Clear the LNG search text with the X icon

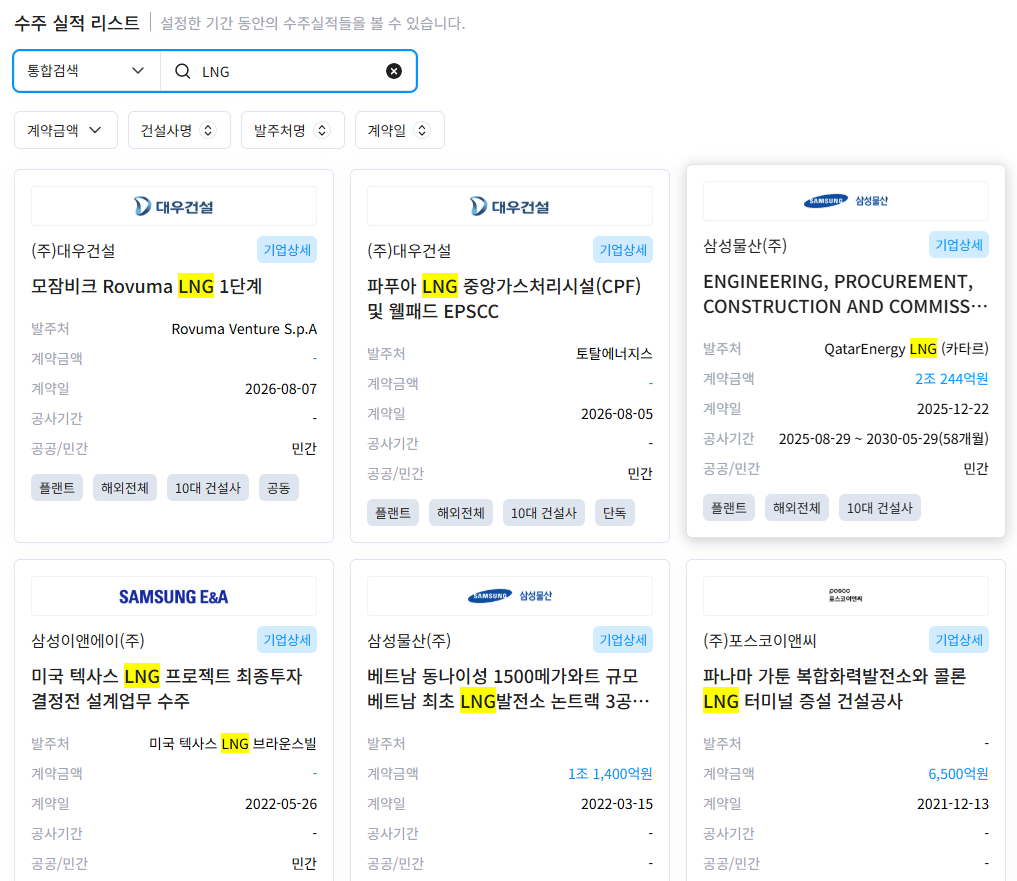tap(394, 71)
